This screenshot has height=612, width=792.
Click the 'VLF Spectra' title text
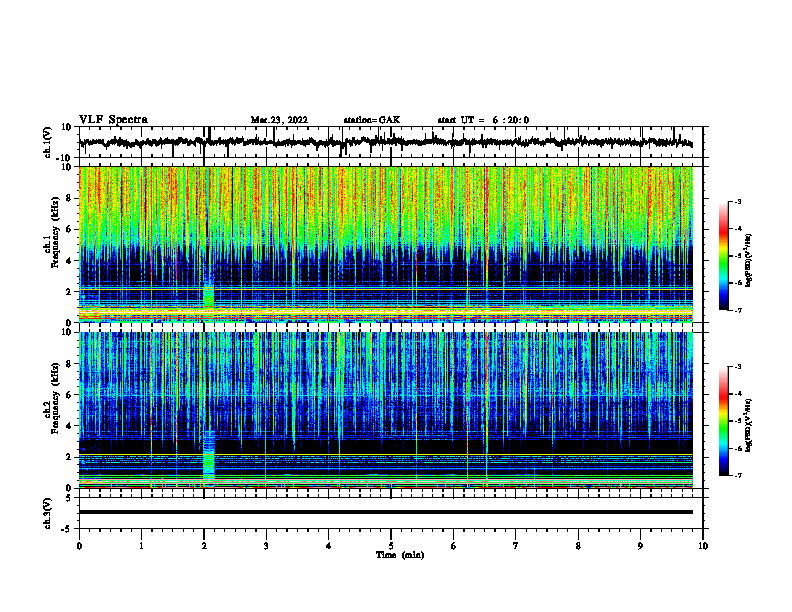(x=113, y=120)
